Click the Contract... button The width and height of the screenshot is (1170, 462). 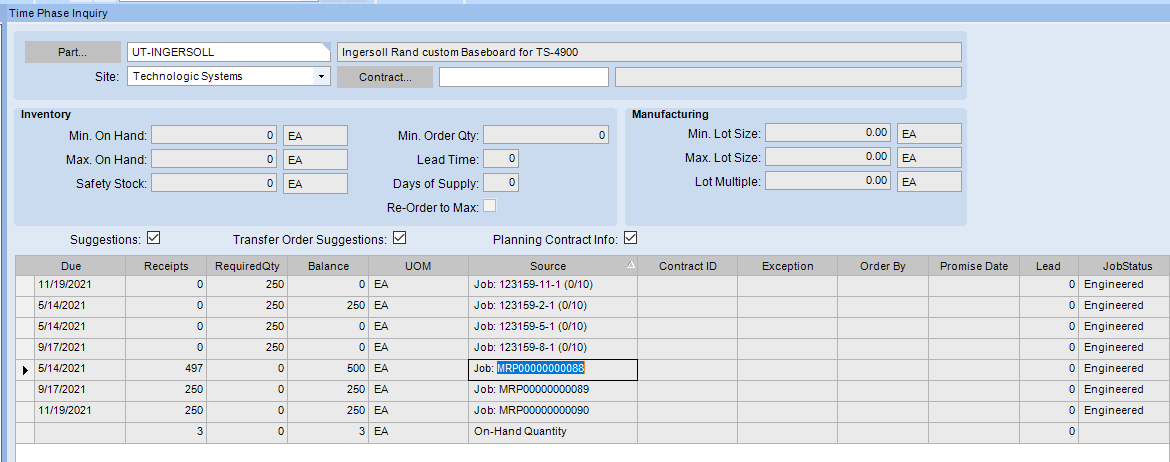point(385,77)
